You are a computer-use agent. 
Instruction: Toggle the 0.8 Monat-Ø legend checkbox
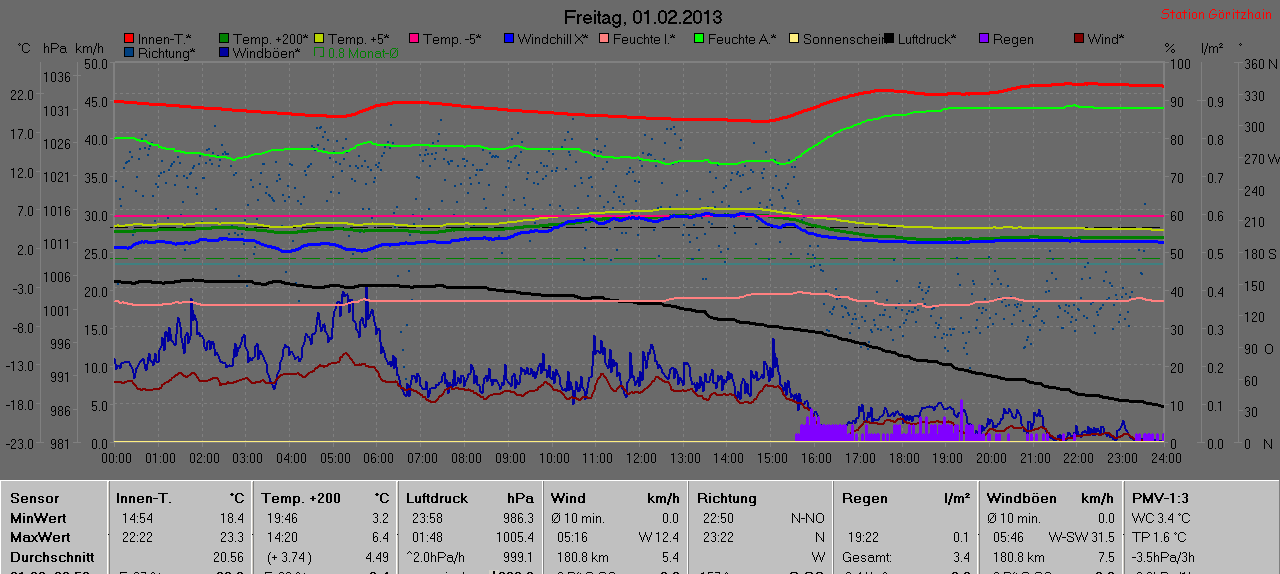tap(319, 53)
